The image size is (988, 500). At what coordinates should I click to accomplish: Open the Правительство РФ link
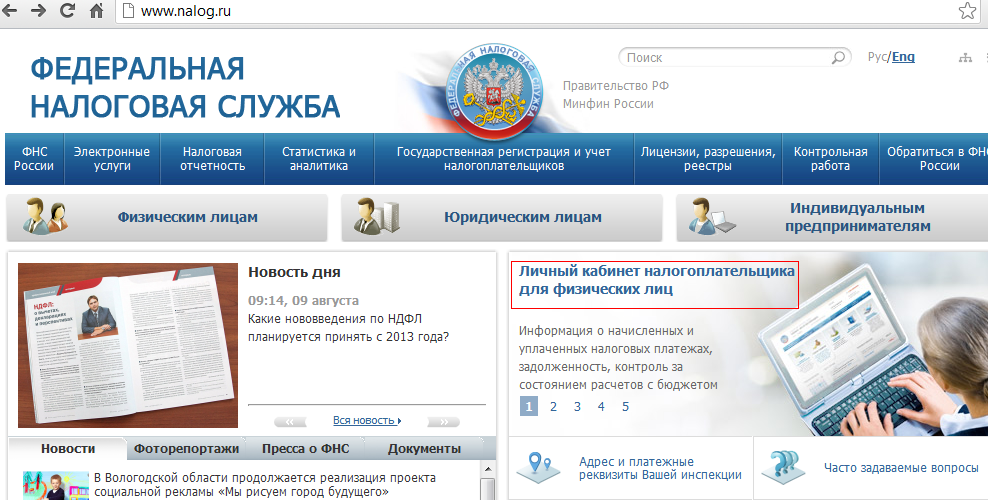tap(616, 86)
